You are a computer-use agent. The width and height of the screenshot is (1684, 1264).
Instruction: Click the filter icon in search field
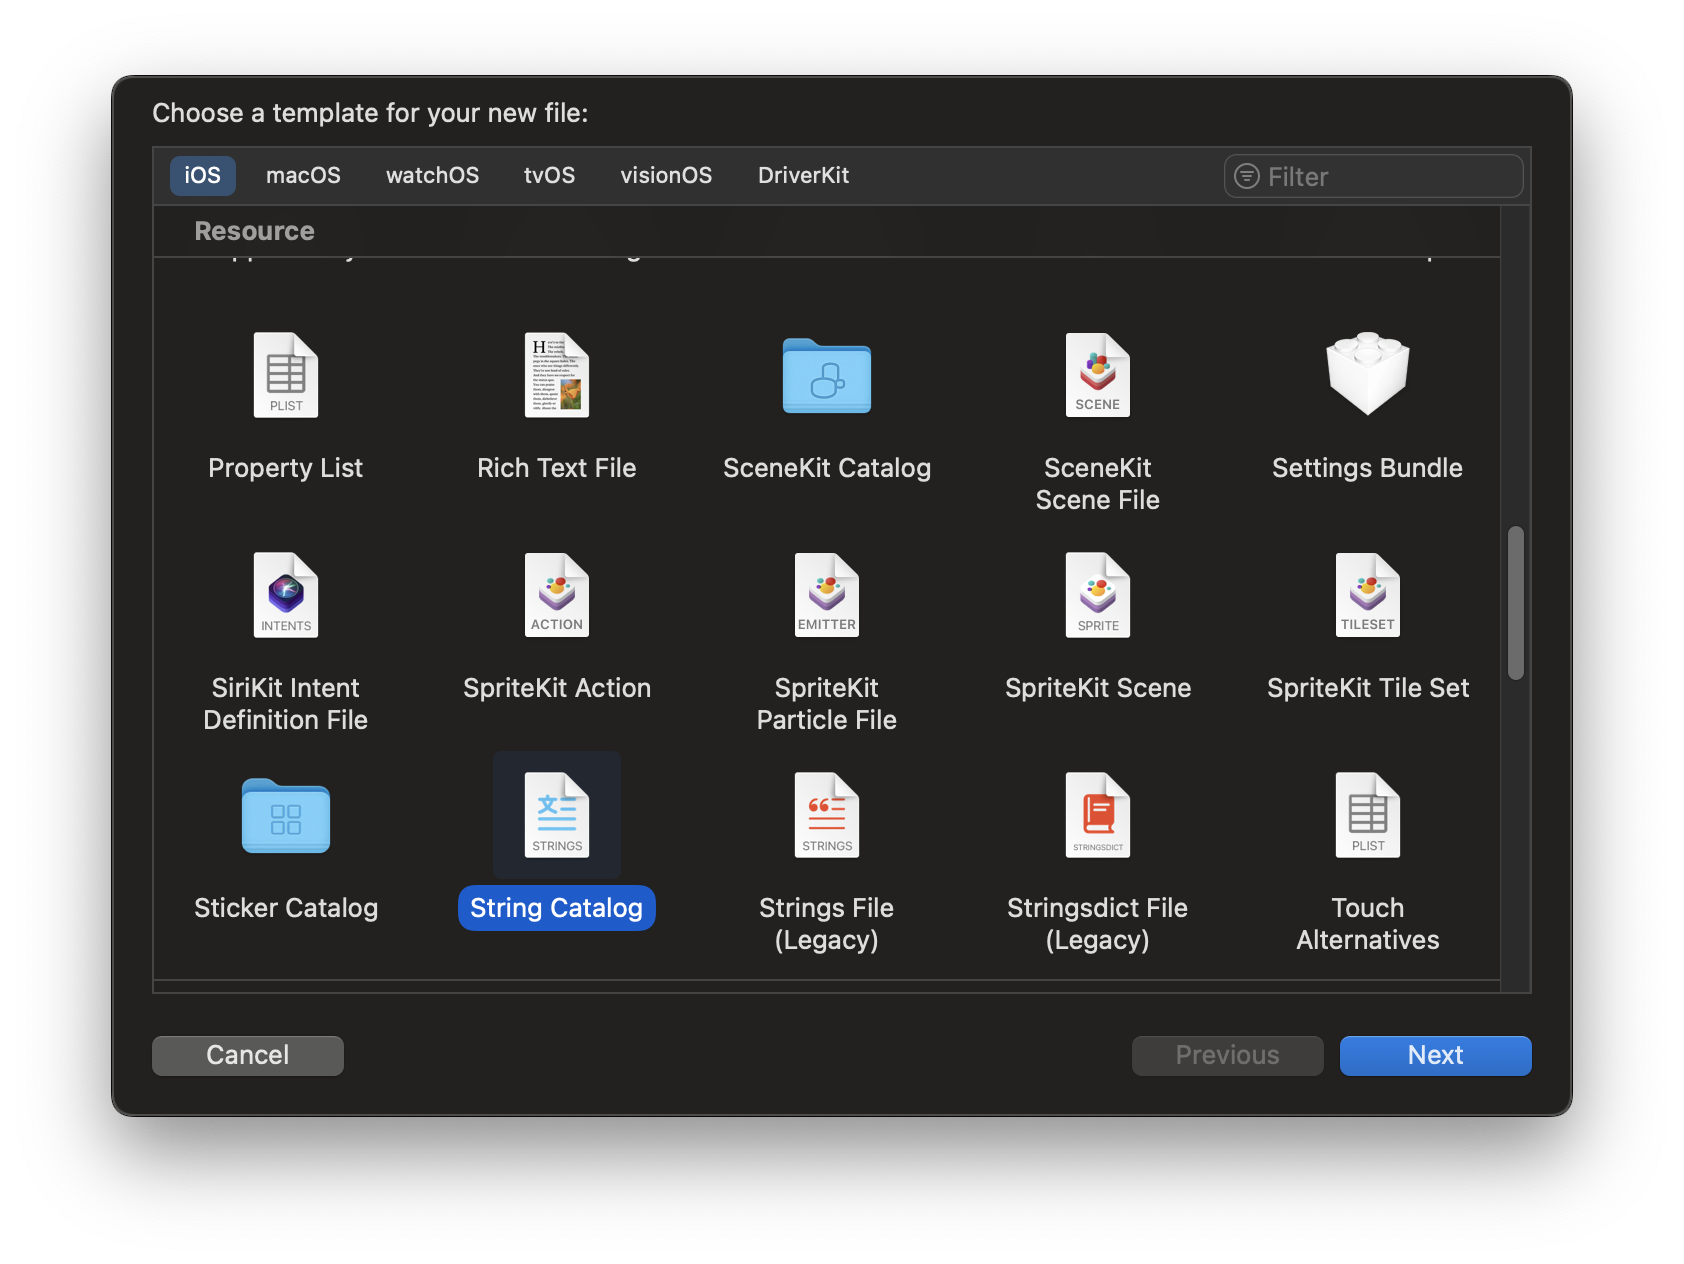(1247, 176)
